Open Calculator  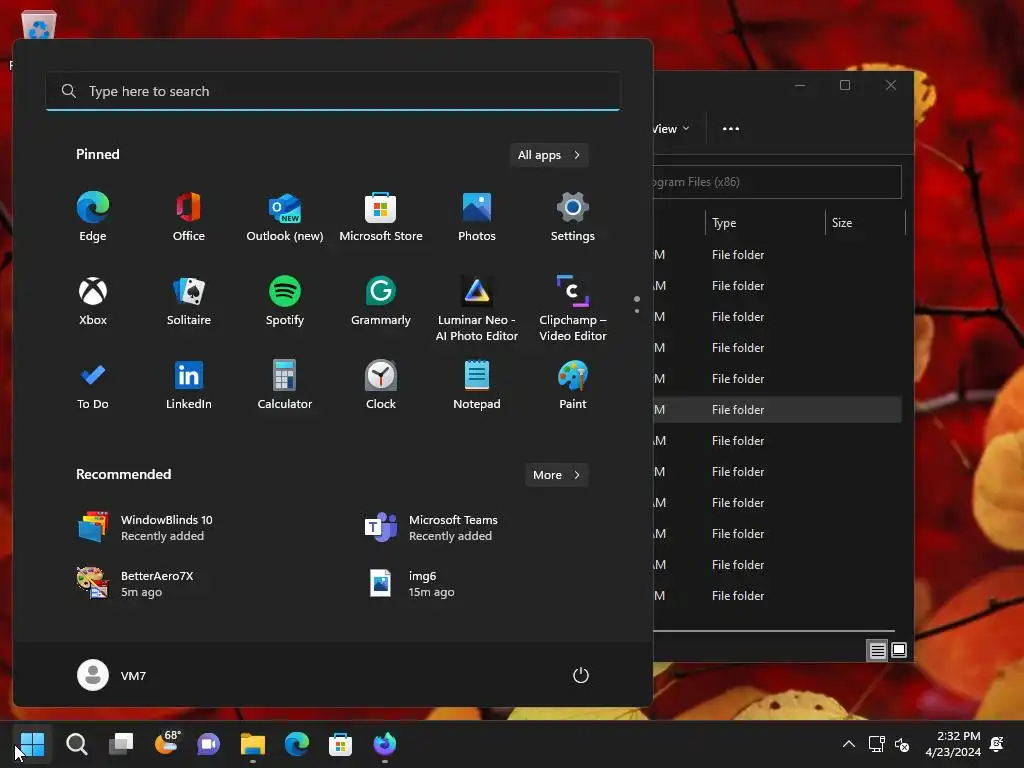click(285, 385)
